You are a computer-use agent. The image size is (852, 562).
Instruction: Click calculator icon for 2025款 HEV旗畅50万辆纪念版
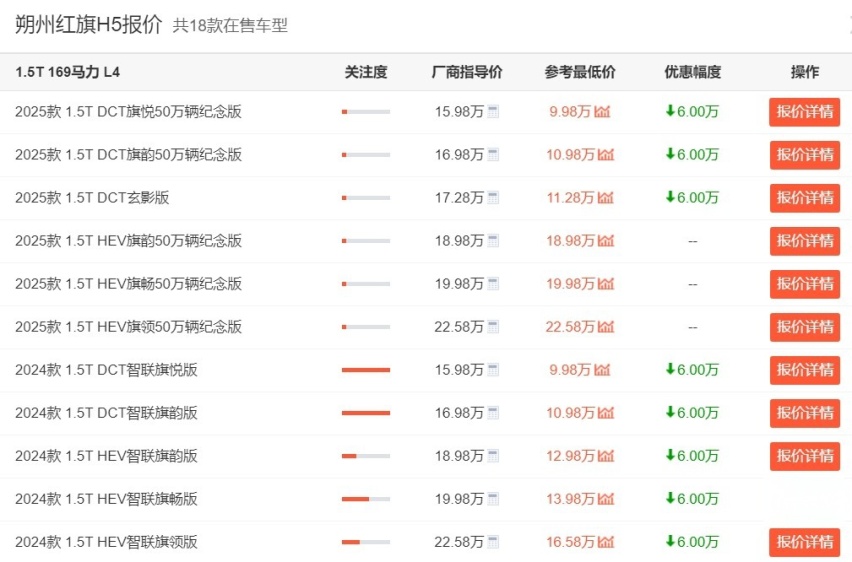click(x=493, y=284)
